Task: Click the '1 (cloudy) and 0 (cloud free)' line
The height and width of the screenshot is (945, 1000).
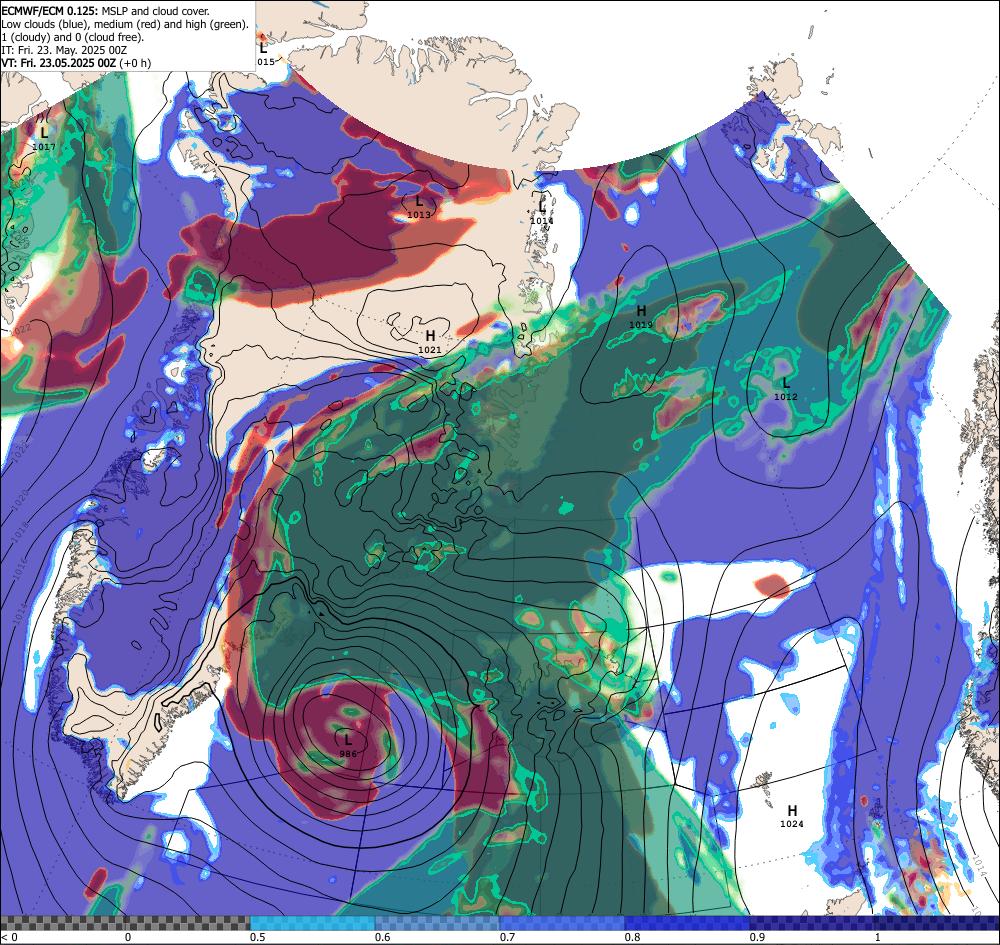Action: [x=73, y=37]
